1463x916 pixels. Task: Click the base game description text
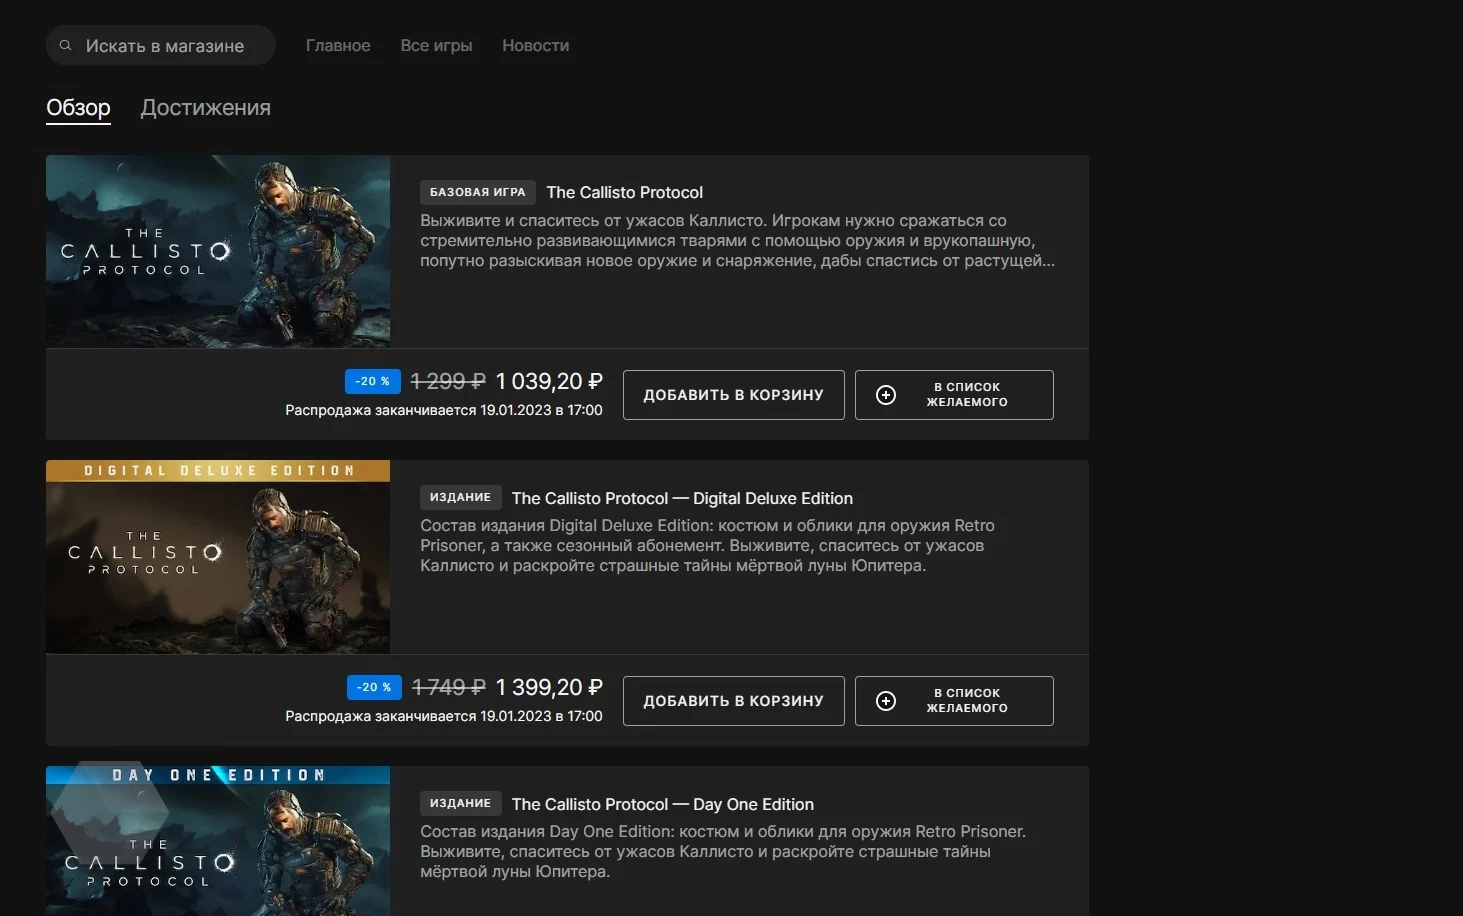coord(737,241)
